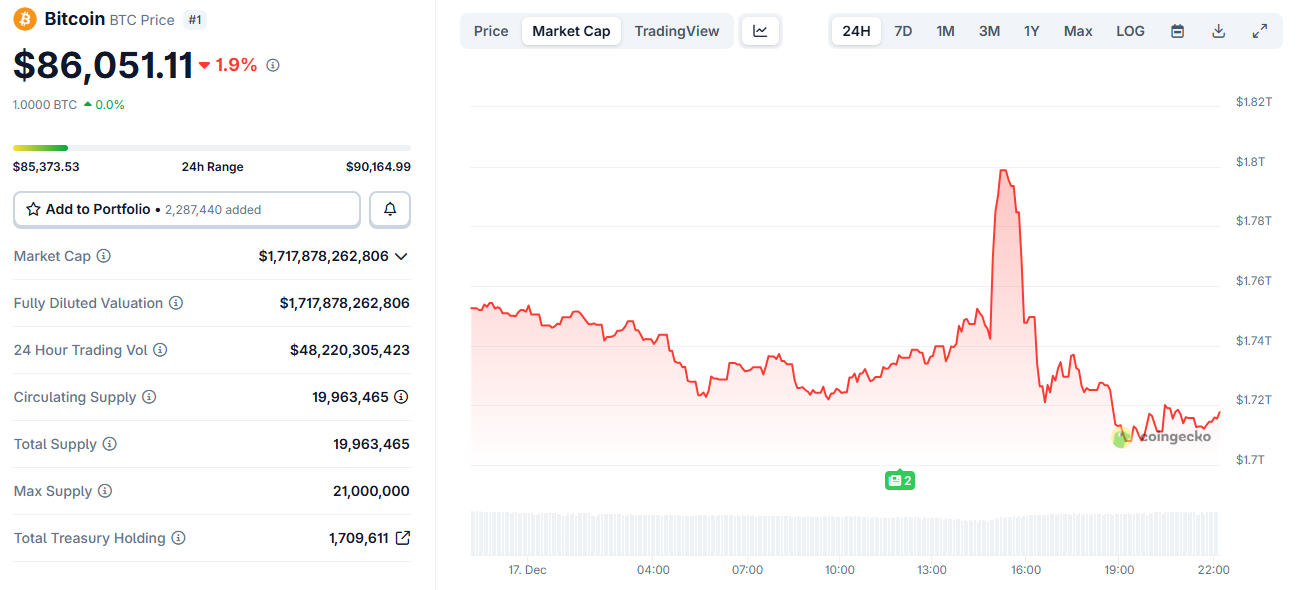The image size is (1308, 590).
Task: Click the Circulating Supply info icon
Action: [150, 397]
